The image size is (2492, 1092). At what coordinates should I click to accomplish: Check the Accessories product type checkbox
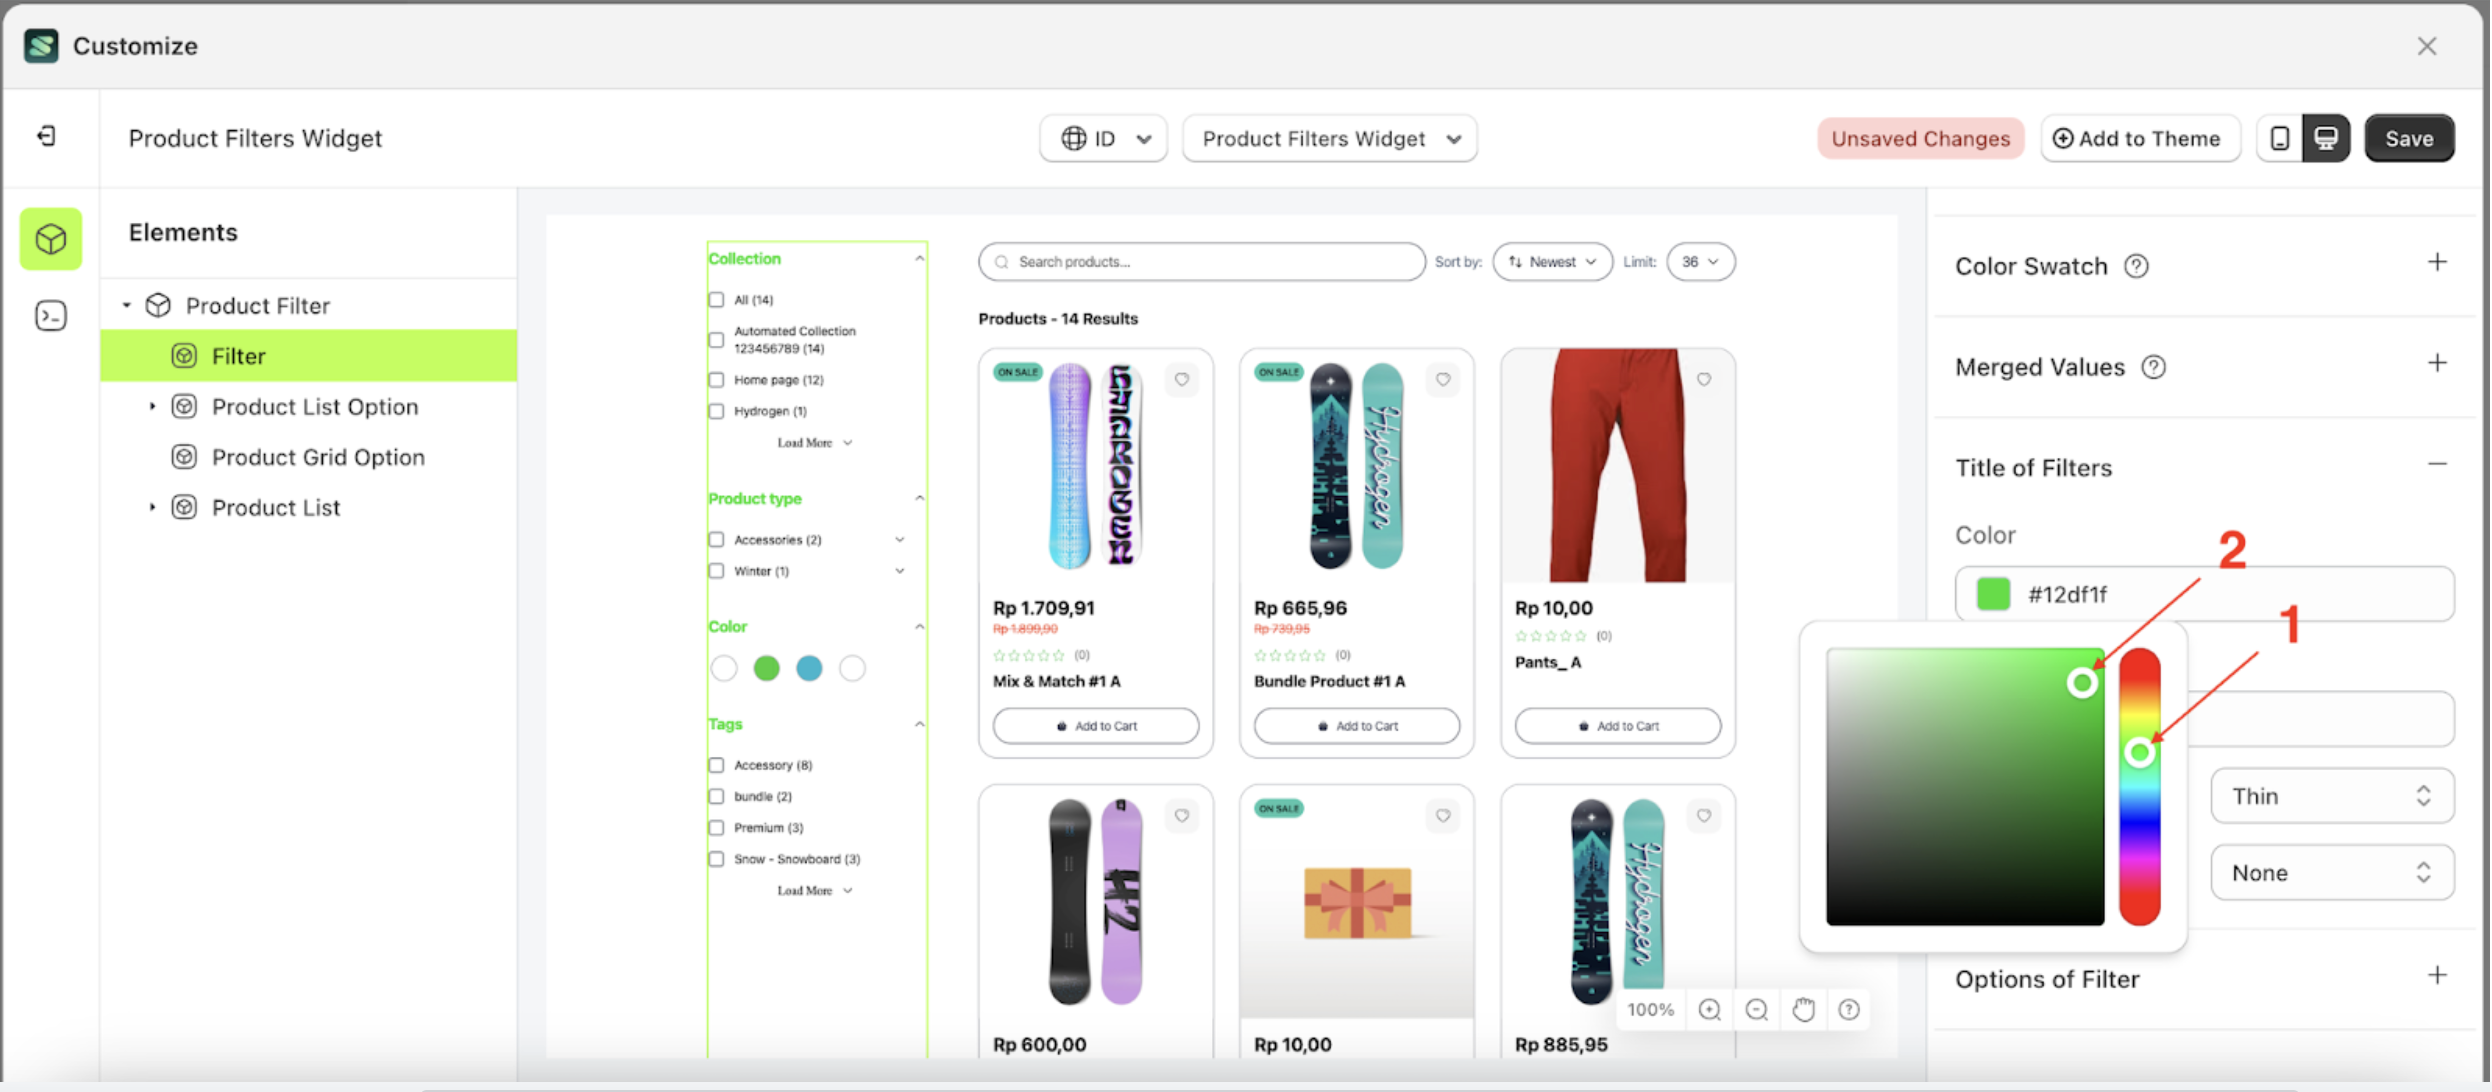click(716, 540)
